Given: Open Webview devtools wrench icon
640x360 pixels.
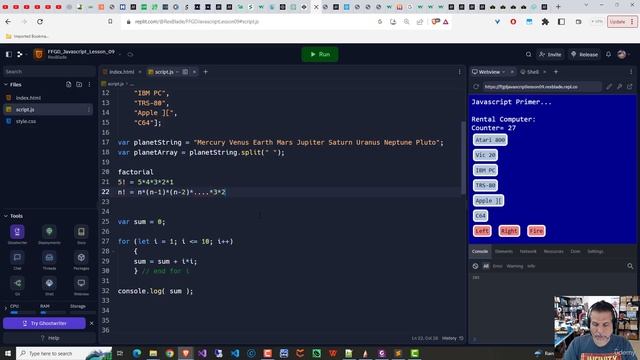Looking at the screenshot, I should (619, 87).
